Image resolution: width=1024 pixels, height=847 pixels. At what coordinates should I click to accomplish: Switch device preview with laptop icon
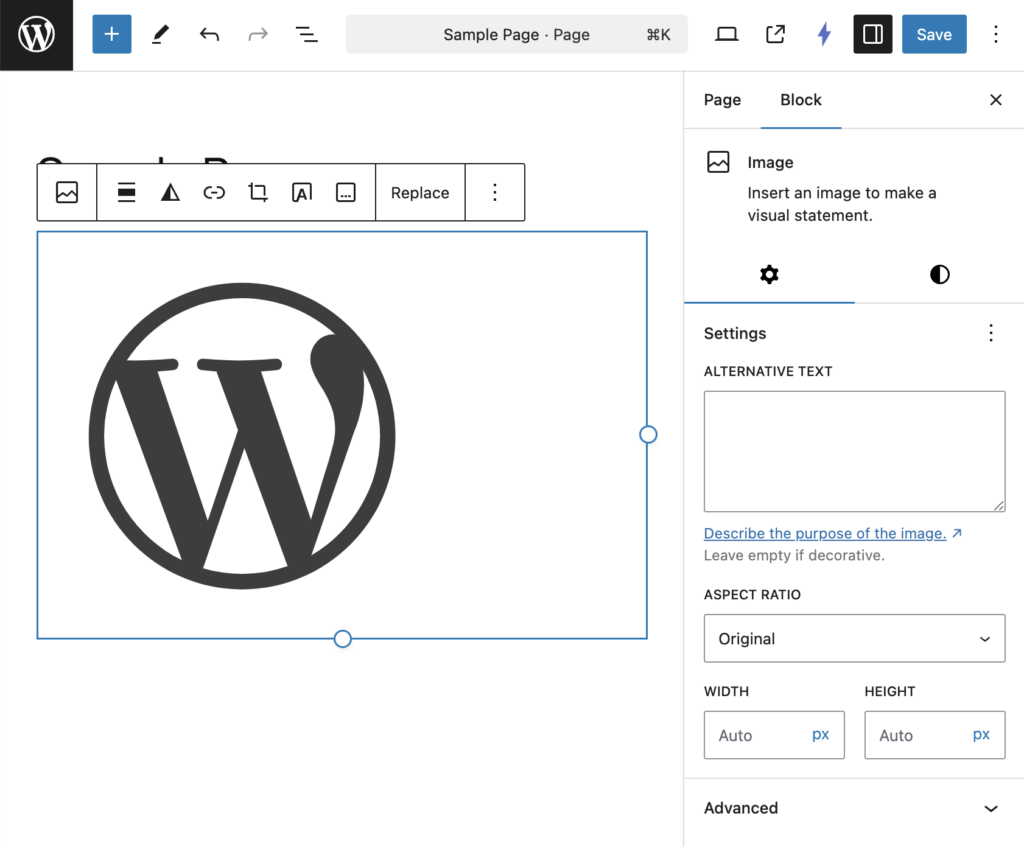click(726, 34)
